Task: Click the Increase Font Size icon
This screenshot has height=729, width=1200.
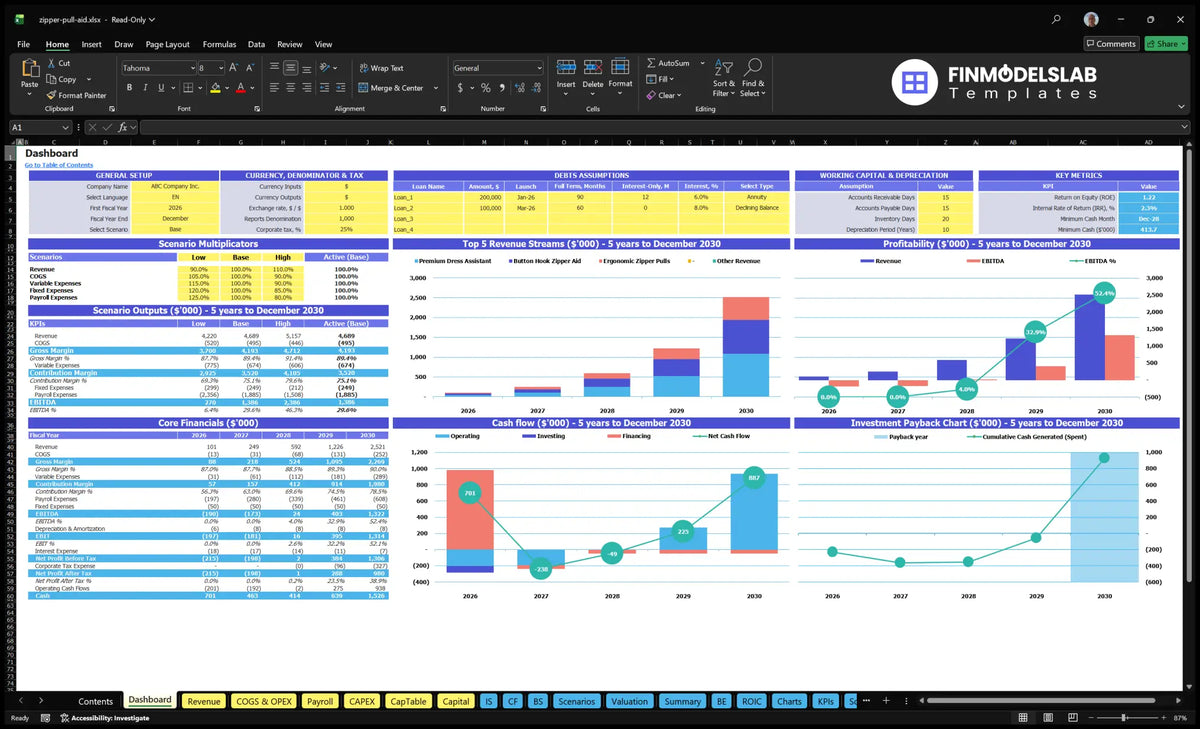Action: coord(233,68)
